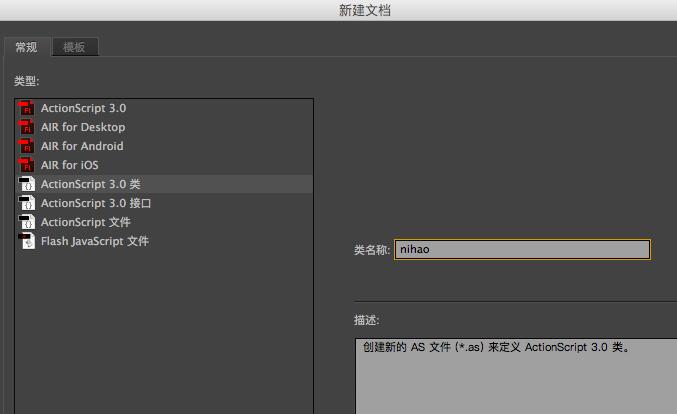Select ActionScript 3.0 接口 entry

pyautogui.click(x=164, y=203)
